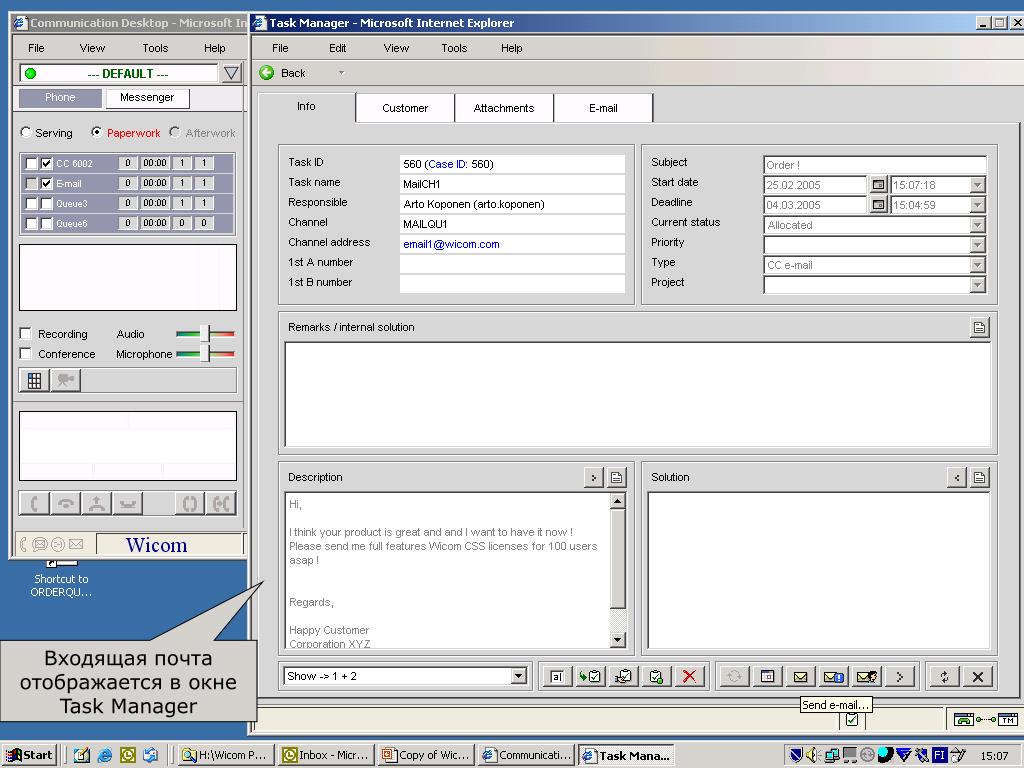Open the Start date time dropdown

977,185
